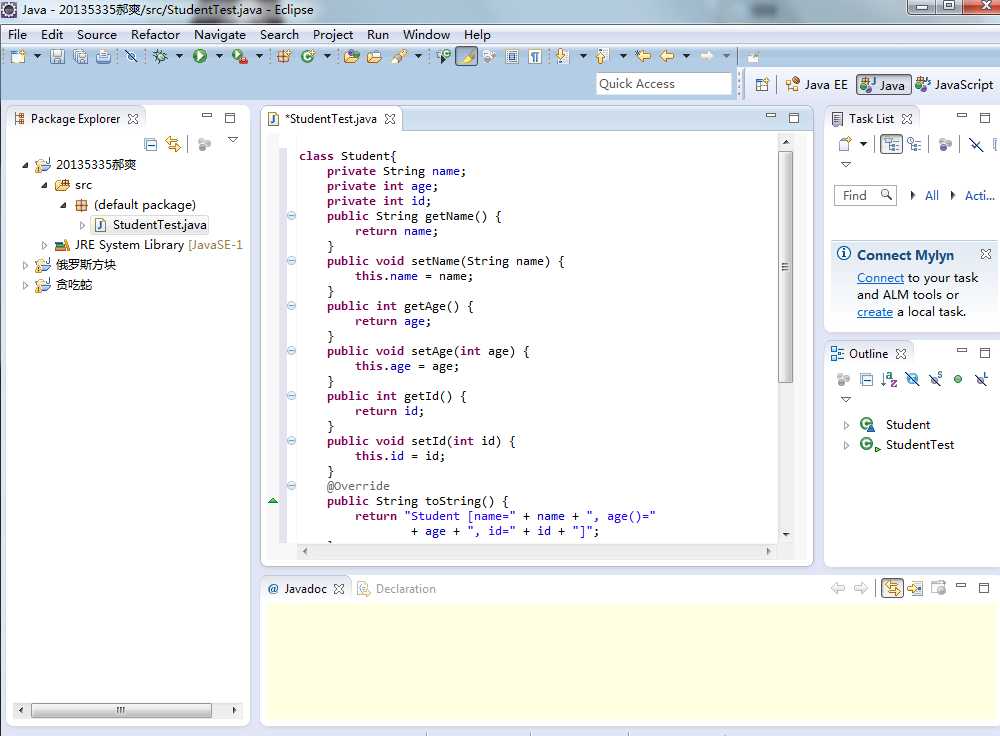The image size is (1000, 736).
Task: Collapse the 20135335 project tree node
Action: 25,165
